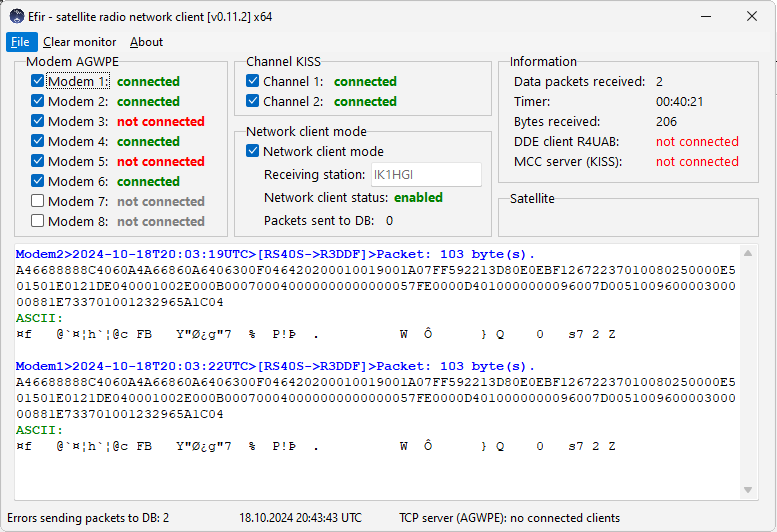The image size is (777, 532).
Task: Uncheck the Modem 1 checkbox
Action: 38,82
